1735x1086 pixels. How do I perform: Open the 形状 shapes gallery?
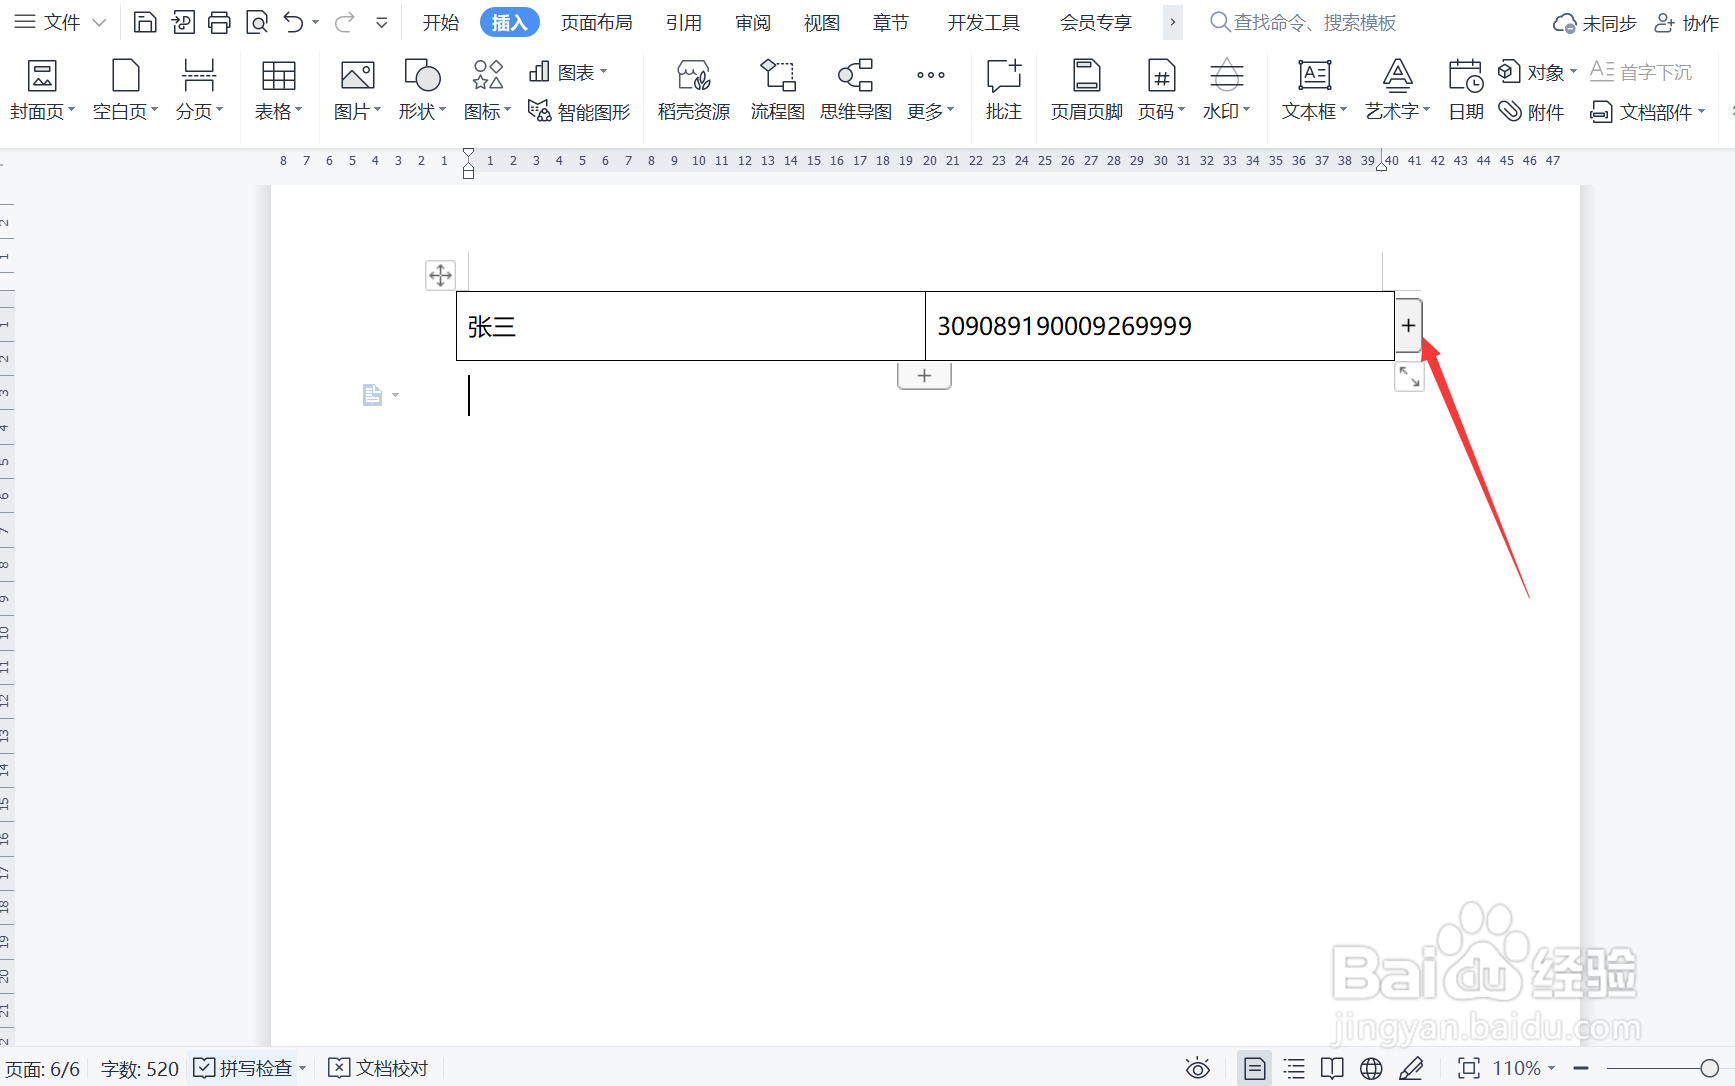422,90
